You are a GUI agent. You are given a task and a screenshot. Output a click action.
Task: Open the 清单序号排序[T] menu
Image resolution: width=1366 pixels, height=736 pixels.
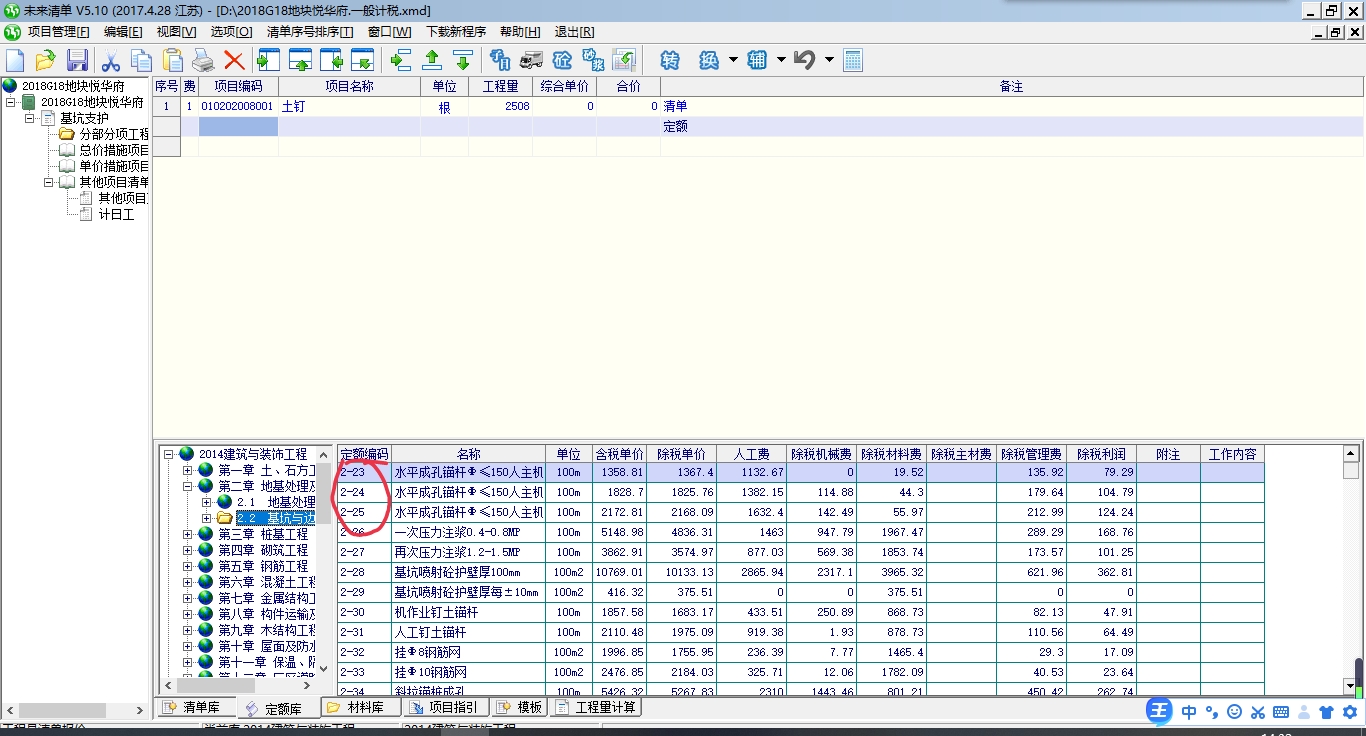pos(310,32)
